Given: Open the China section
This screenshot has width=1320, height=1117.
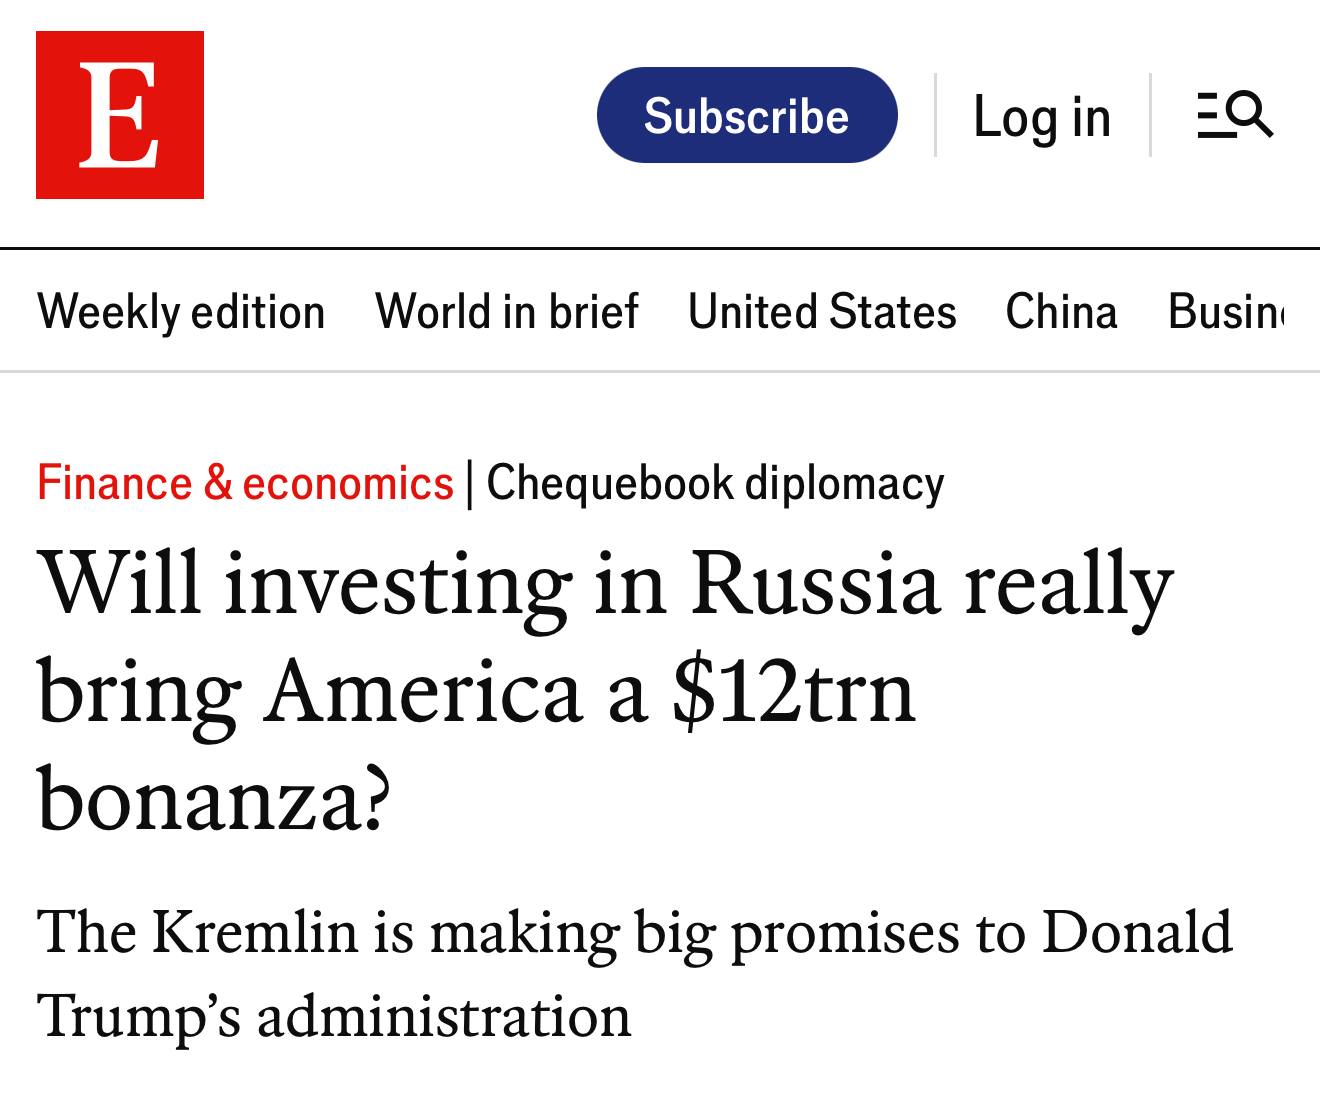Looking at the screenshot, I should [x=1061, y=311].
